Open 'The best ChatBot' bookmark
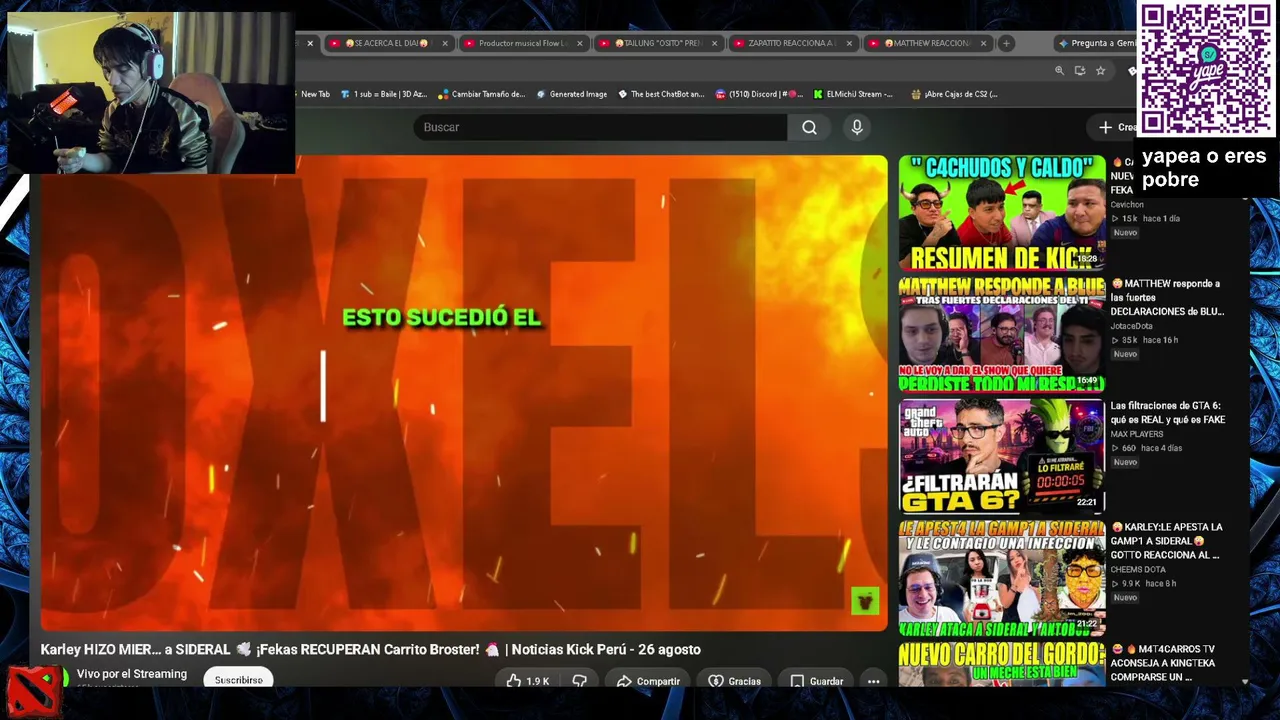The image size is (1280, 720). 661,94
